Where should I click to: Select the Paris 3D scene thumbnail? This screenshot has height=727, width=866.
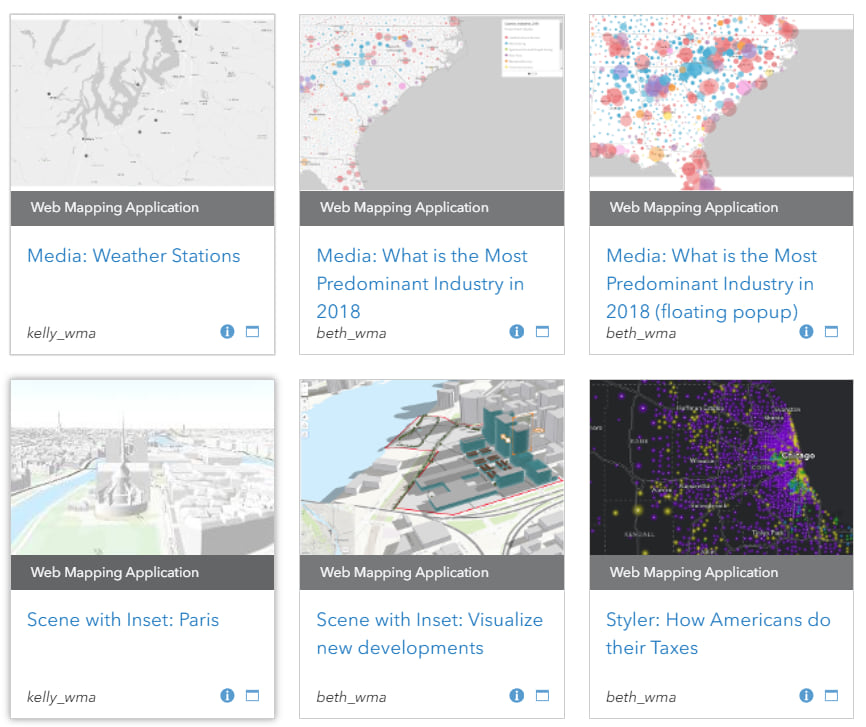[x=142, y=467]
